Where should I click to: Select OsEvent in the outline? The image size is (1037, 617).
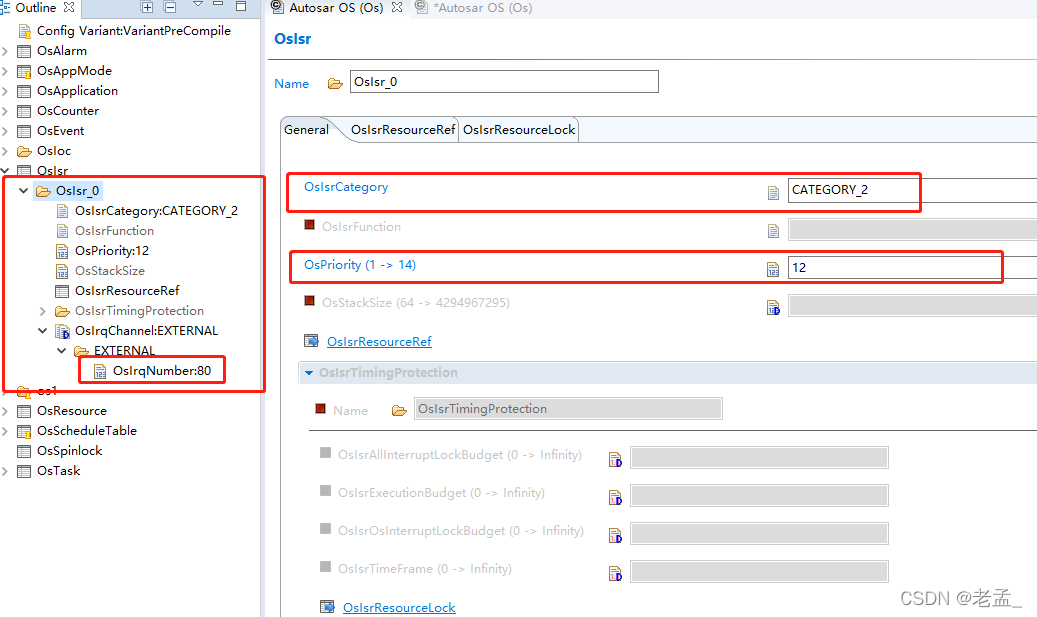point(60,131)
